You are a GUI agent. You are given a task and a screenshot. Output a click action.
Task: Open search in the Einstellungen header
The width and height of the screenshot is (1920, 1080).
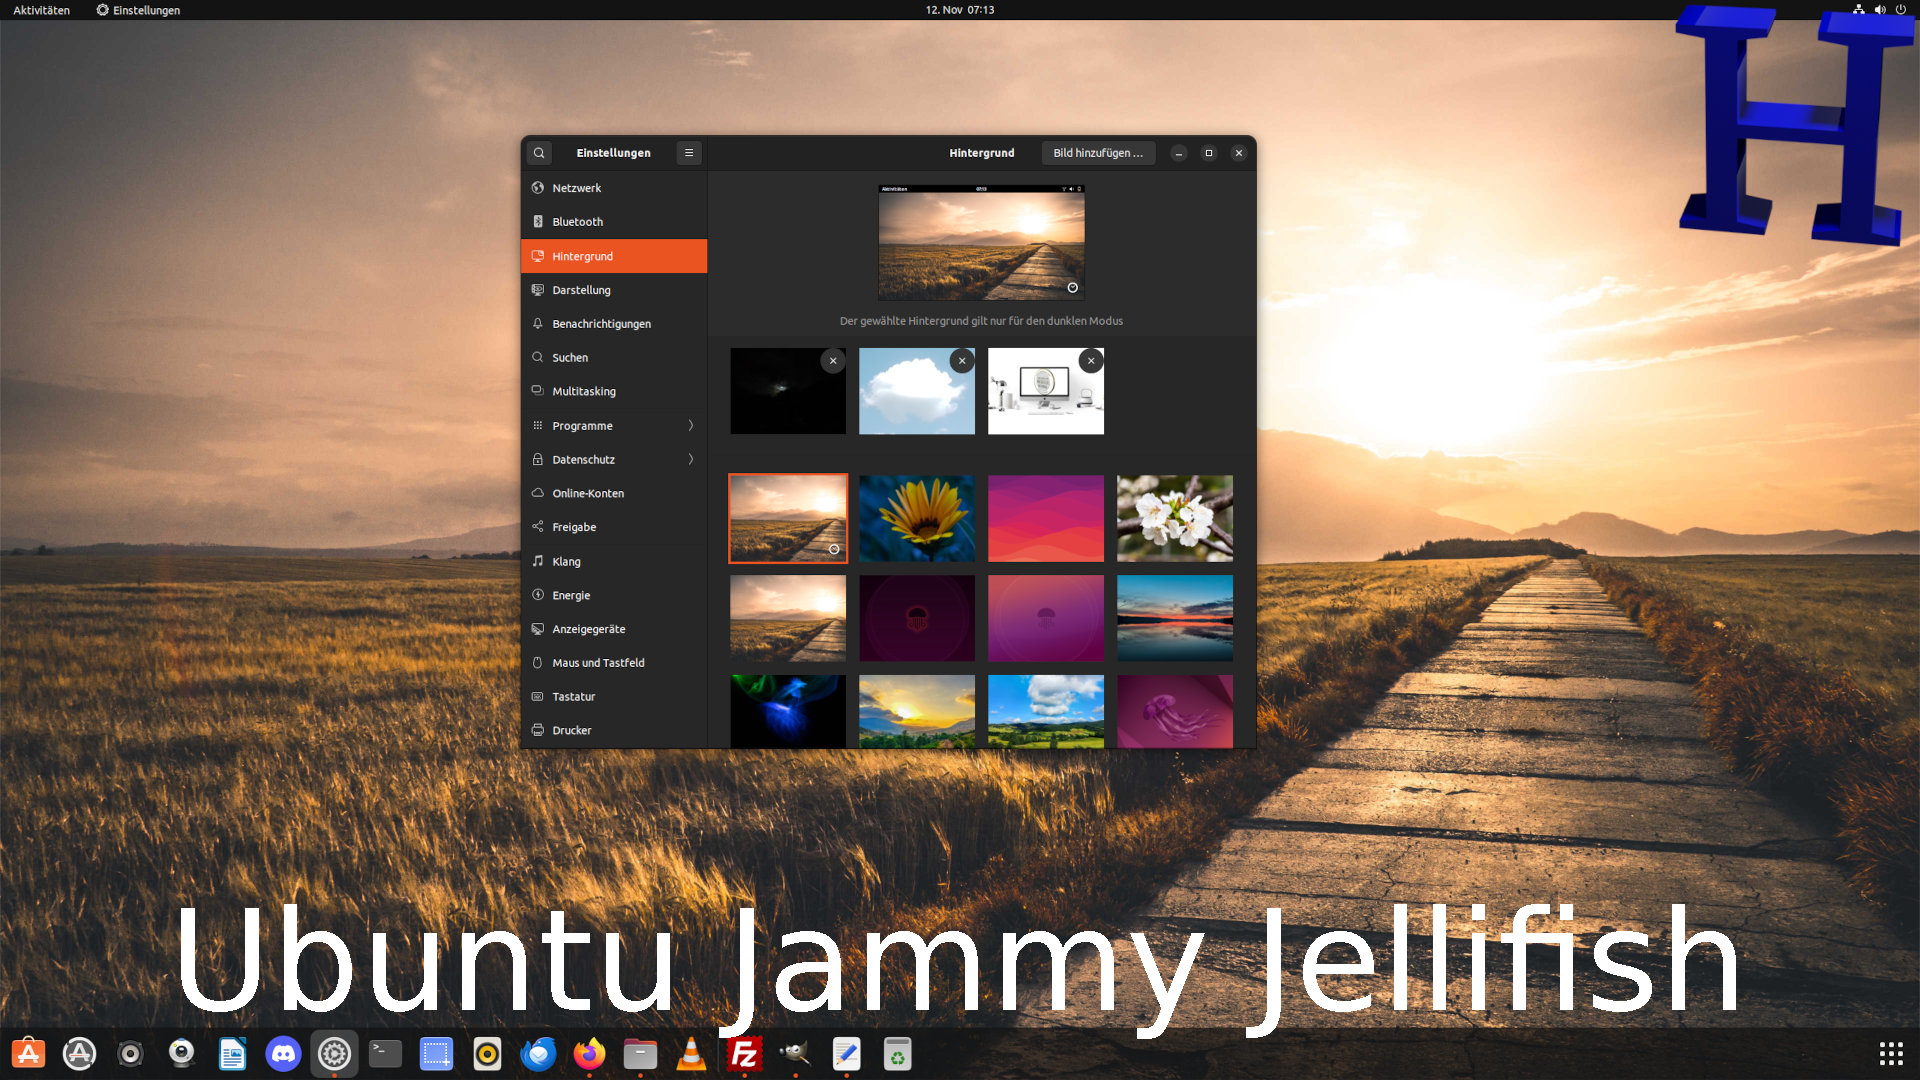[539, 153]
